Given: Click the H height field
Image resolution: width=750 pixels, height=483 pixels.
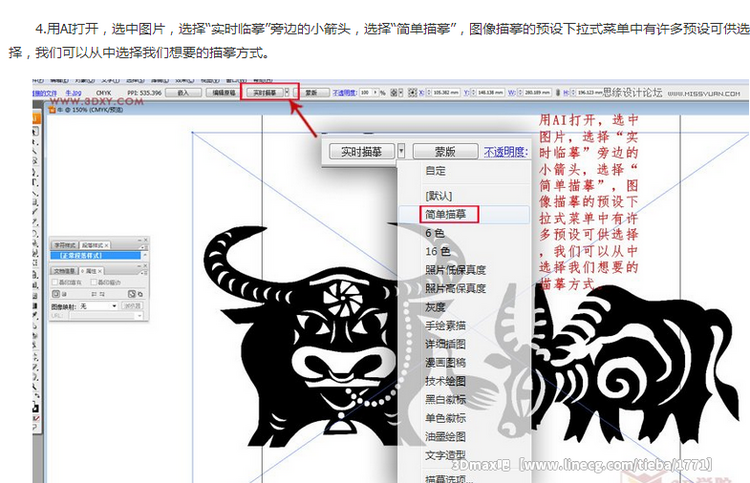Looking at the screenshot, I should [x=589, y=92].
